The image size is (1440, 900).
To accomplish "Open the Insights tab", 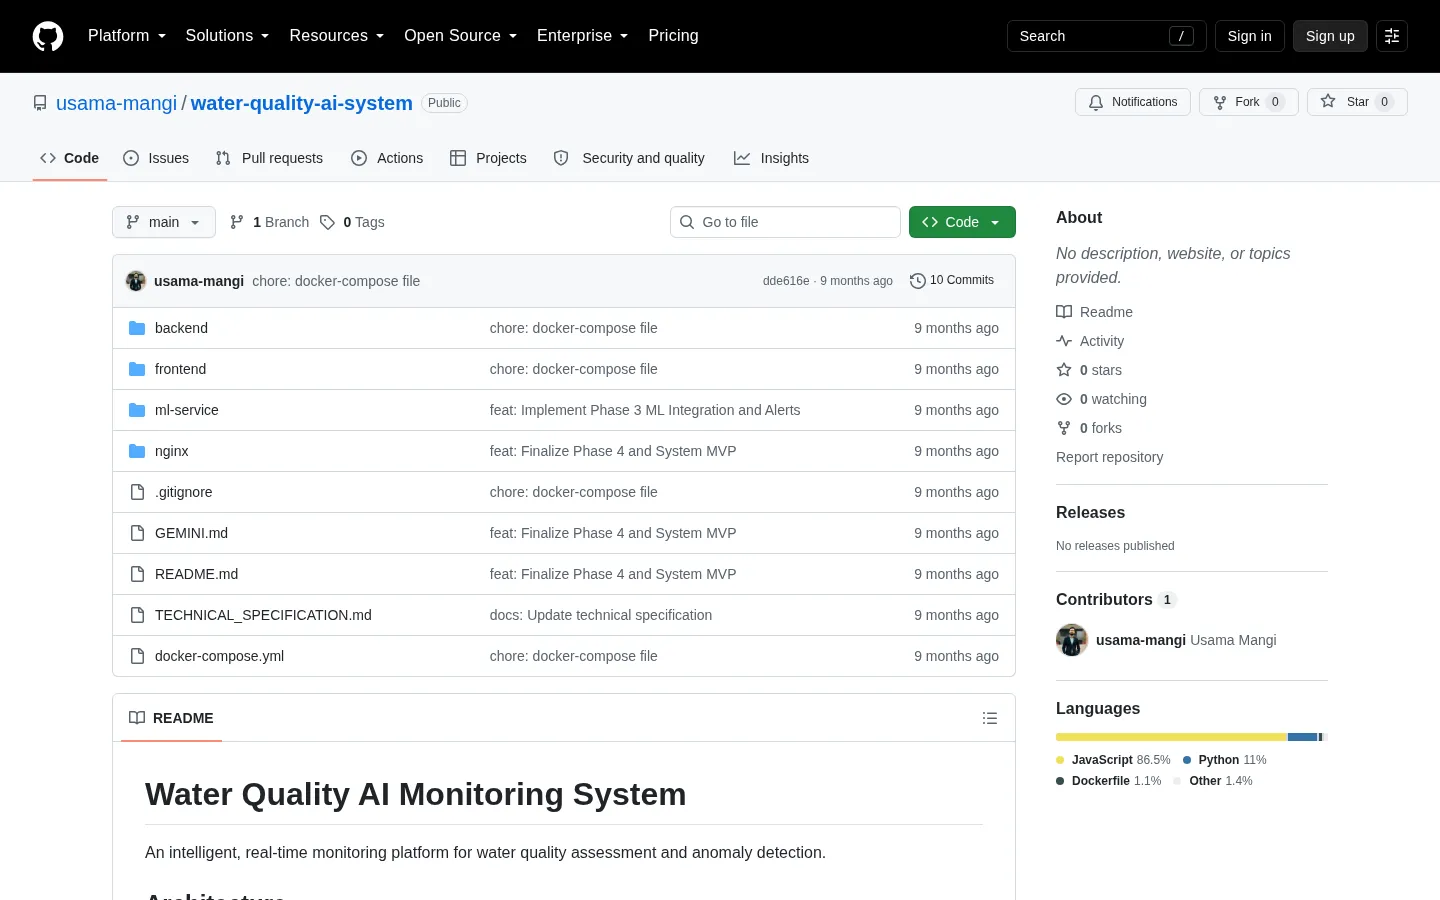I will tap(771, 158).
